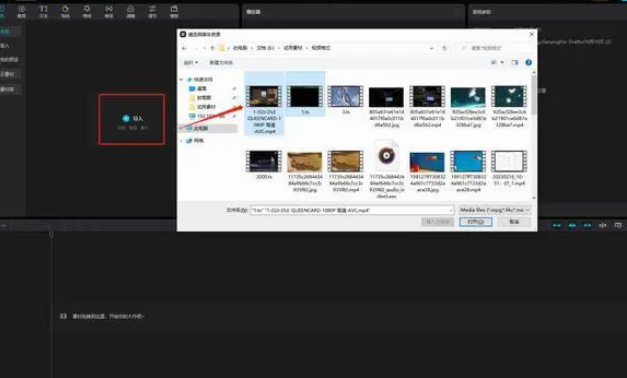Open the Organize menu in dialog

(191, 62)
